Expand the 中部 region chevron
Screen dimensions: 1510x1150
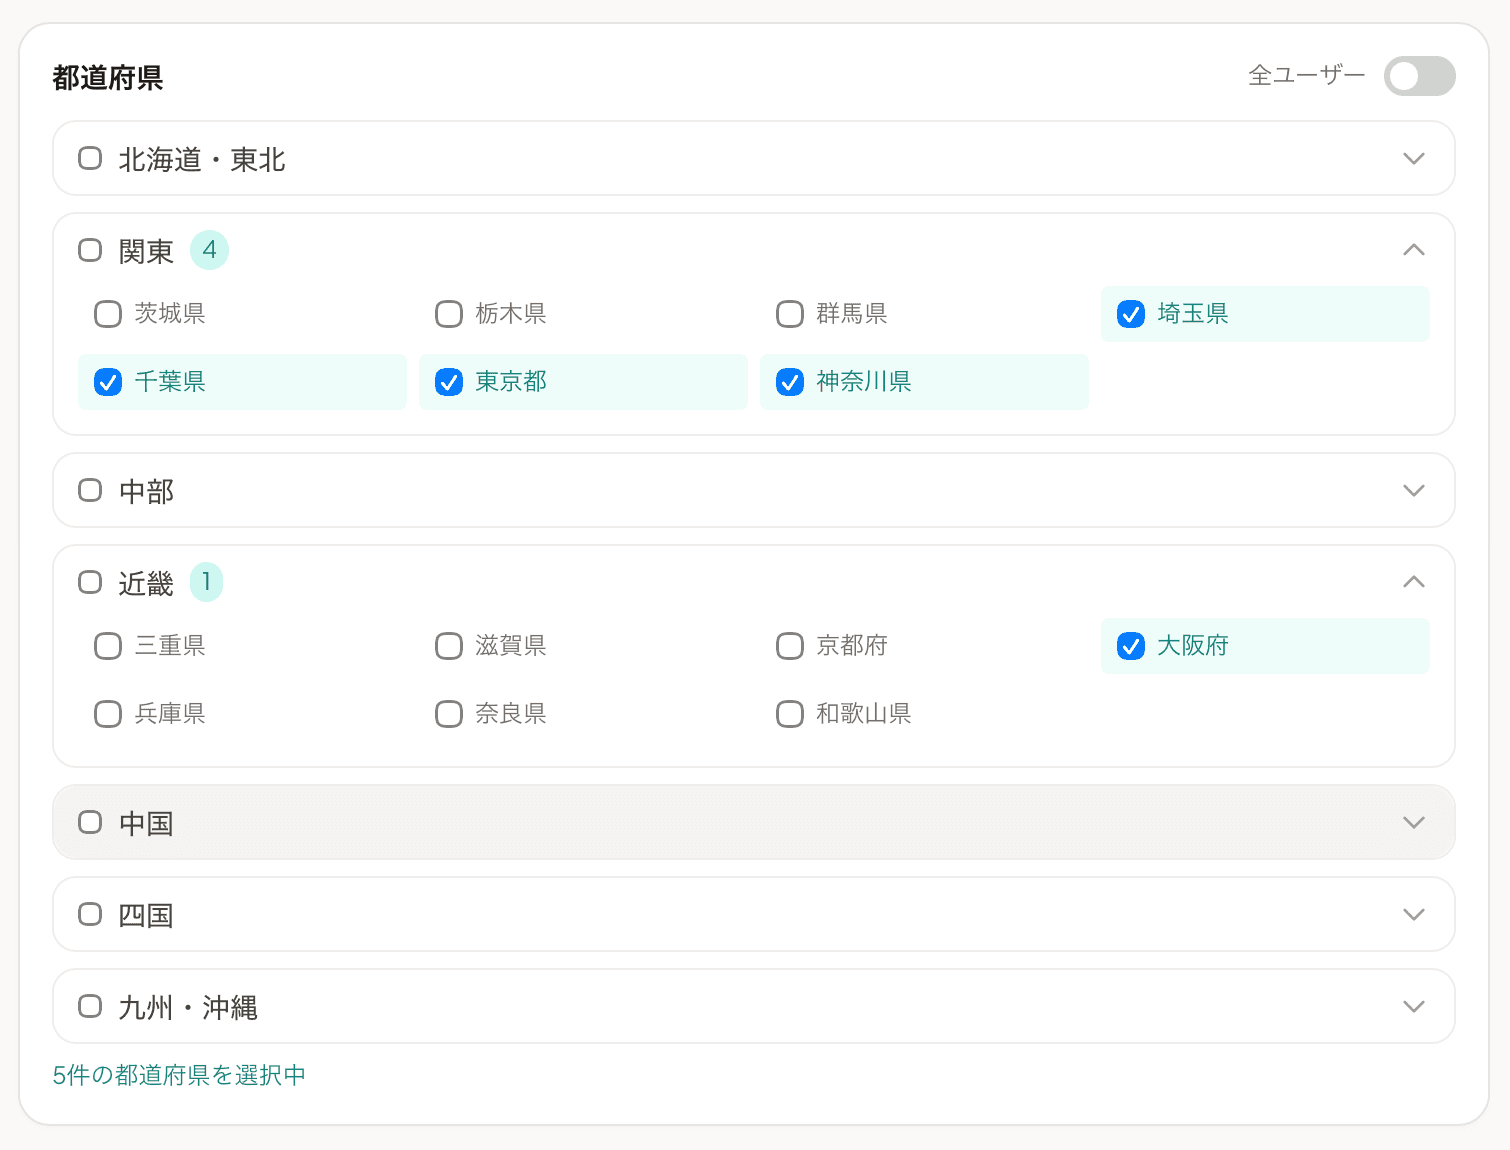[x=1413, y=491]
